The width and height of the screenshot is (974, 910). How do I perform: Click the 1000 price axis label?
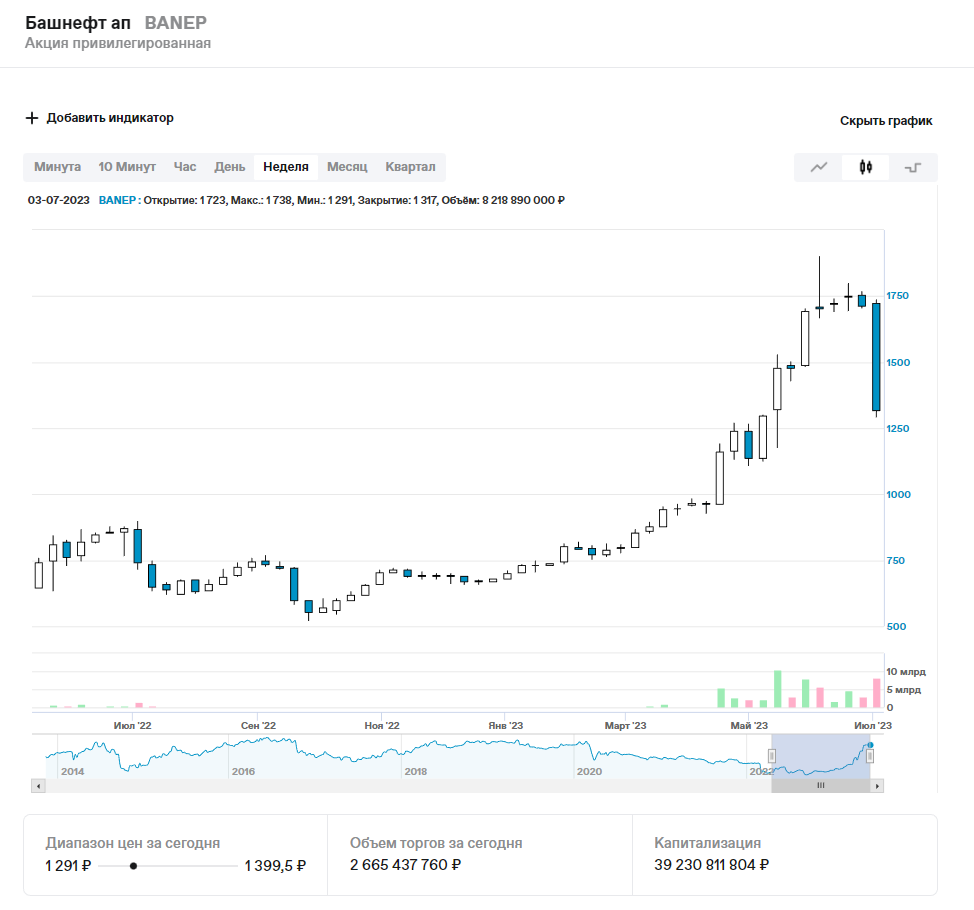tap(898, 494)
